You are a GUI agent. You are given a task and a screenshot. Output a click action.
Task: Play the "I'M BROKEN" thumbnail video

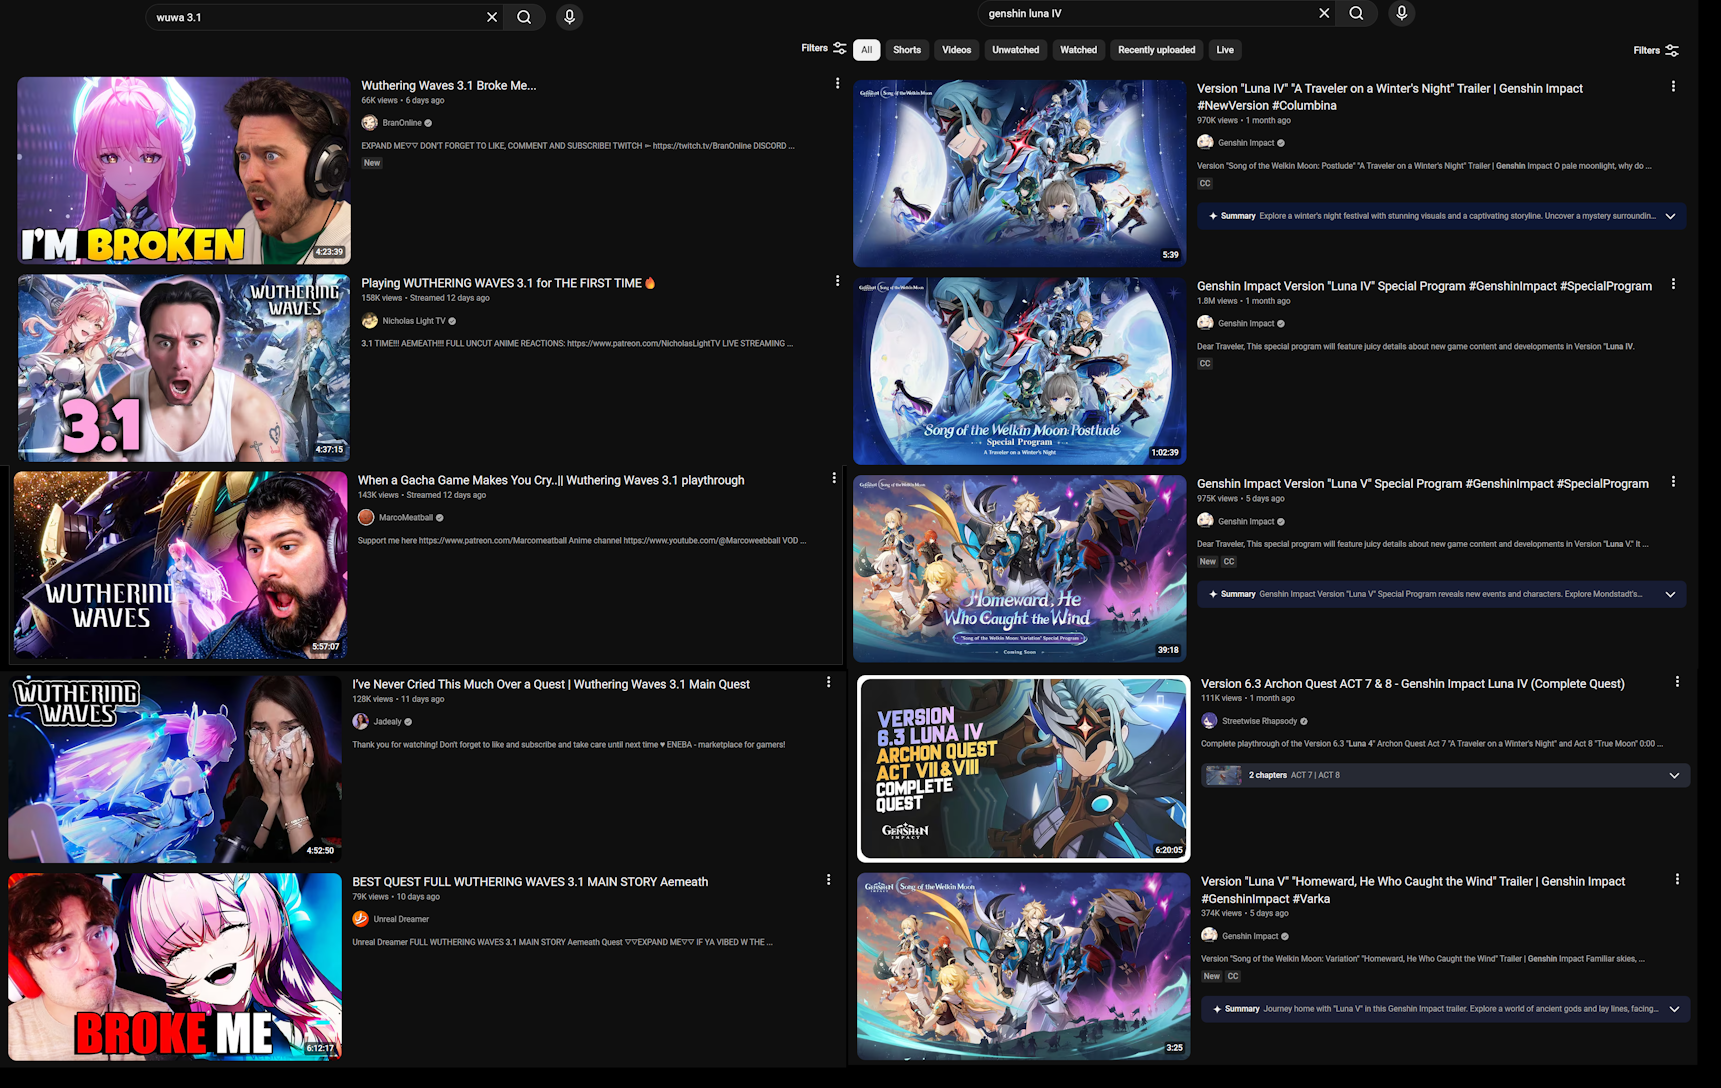184,170
